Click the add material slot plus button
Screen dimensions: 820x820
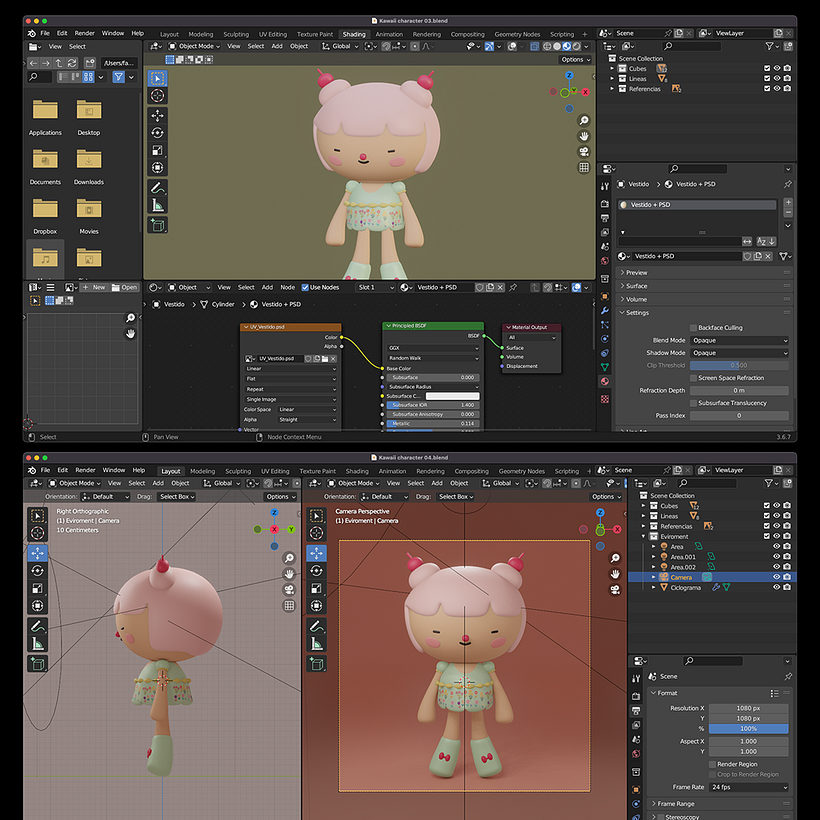click(788, 203)
